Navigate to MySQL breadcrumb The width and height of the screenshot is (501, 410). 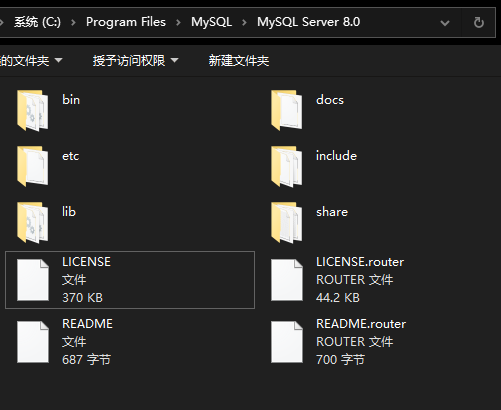(211, 22)
